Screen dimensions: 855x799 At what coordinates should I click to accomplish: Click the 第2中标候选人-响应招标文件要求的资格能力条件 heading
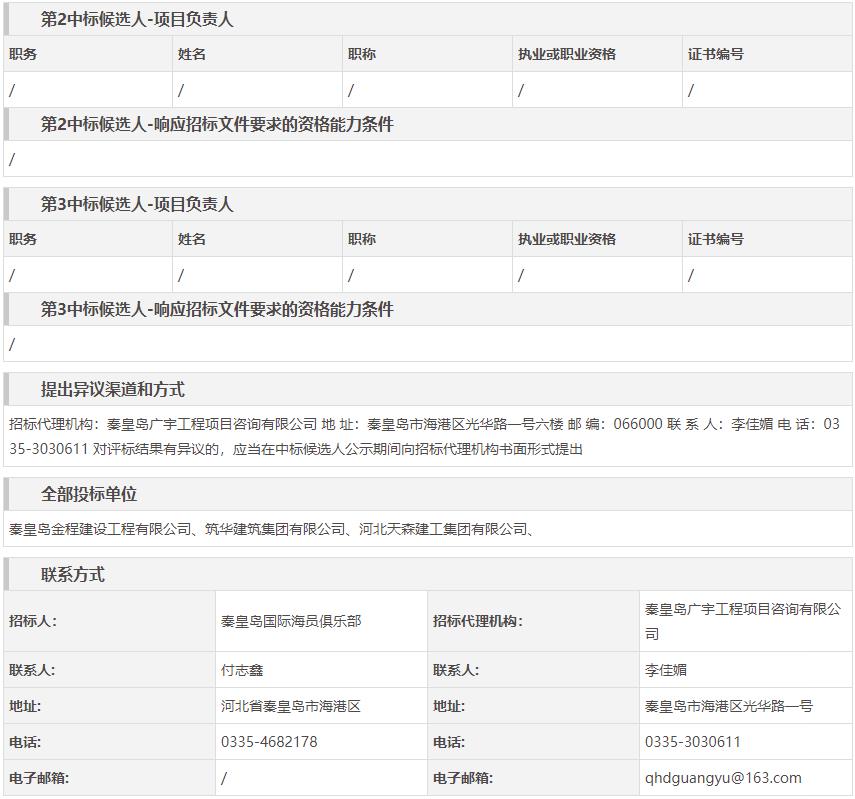(217, 125)
